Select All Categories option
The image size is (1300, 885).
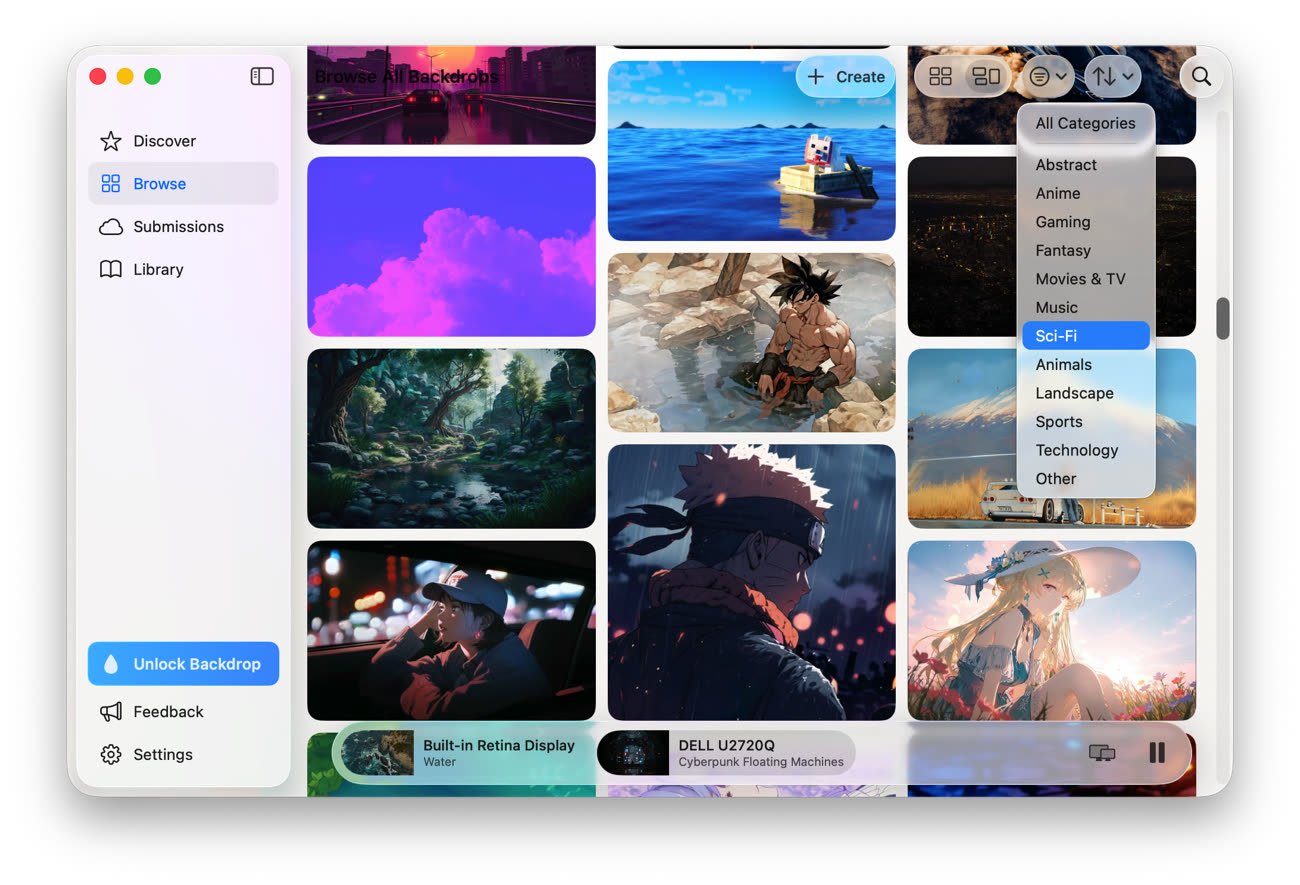coord(1086,124)
